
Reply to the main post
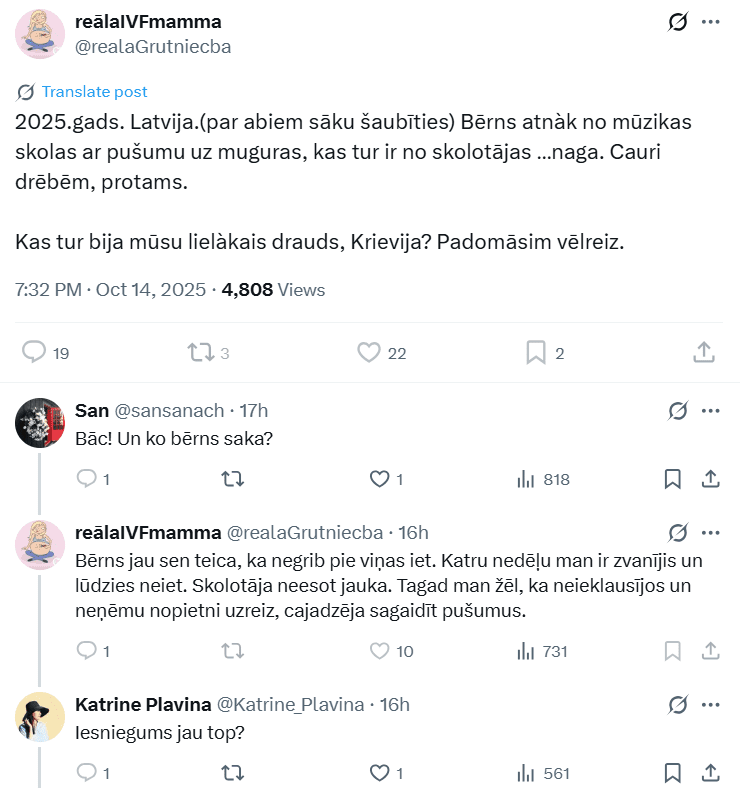[x=34, y=352]
